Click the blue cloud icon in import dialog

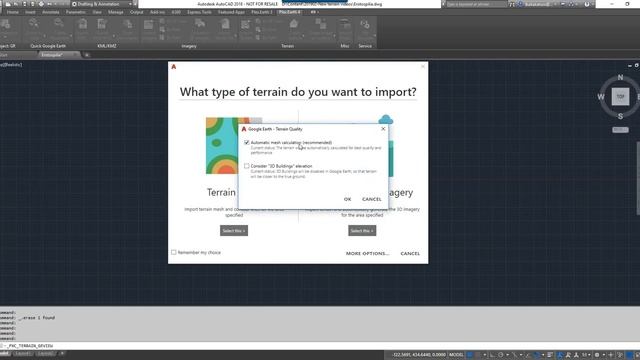[x=386, y=119]
